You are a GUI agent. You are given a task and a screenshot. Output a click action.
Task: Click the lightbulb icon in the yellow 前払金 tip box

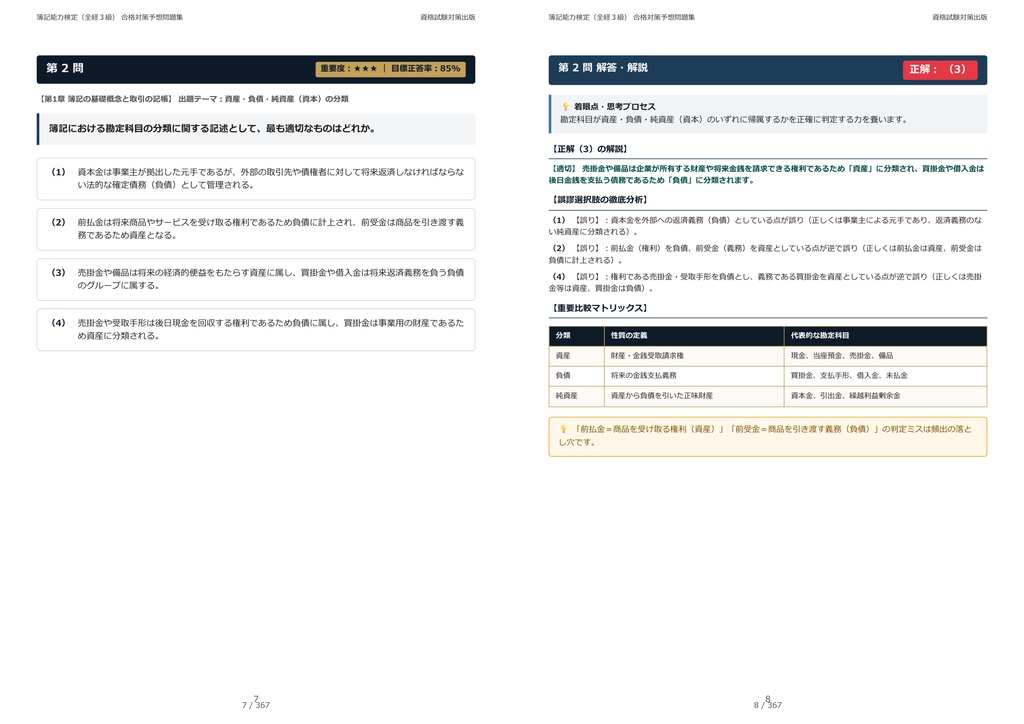564,430
